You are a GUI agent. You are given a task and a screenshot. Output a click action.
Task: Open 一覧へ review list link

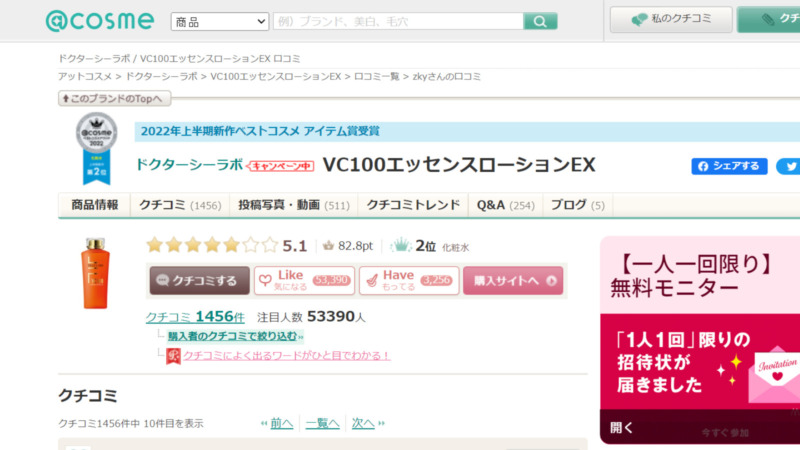coord(322,423)
